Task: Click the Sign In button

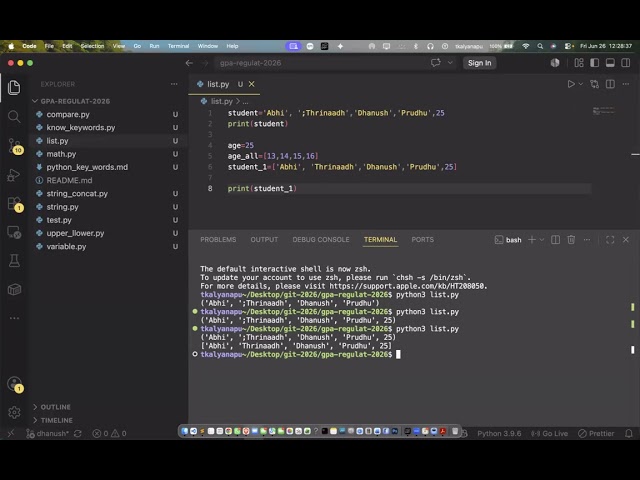Action: (x=480, y=63)
